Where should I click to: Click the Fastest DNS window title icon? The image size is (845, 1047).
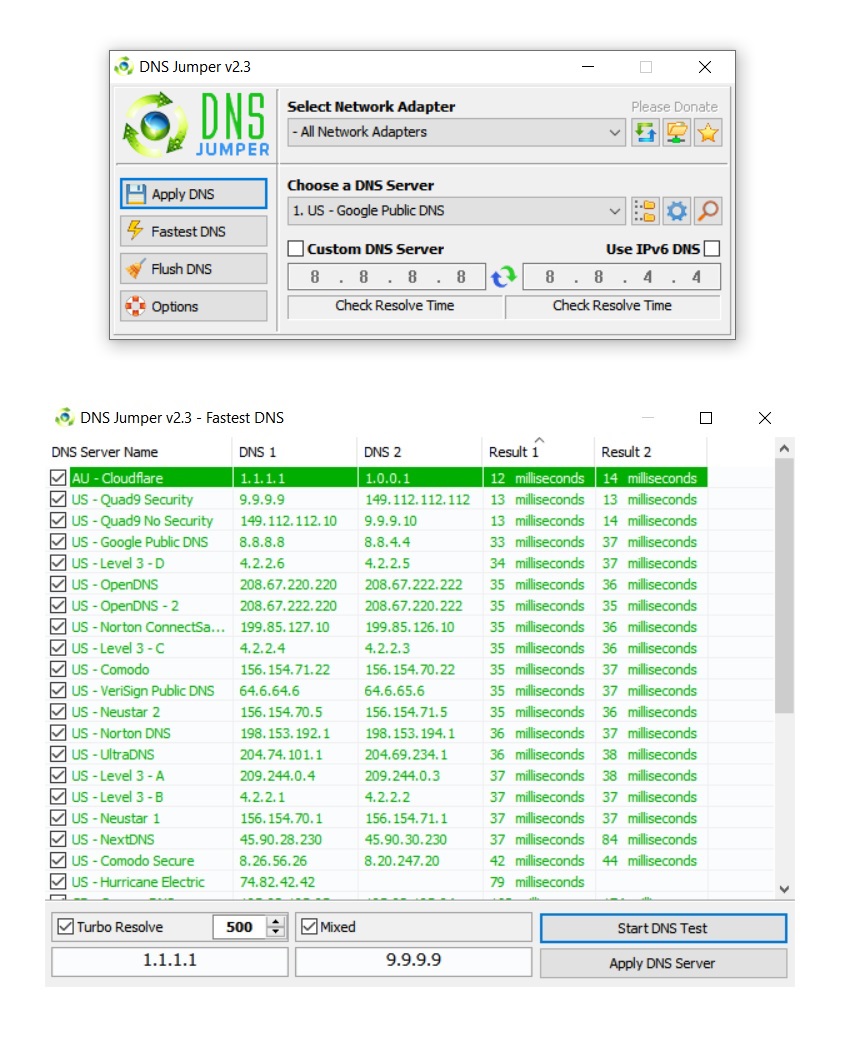point(64,417)
